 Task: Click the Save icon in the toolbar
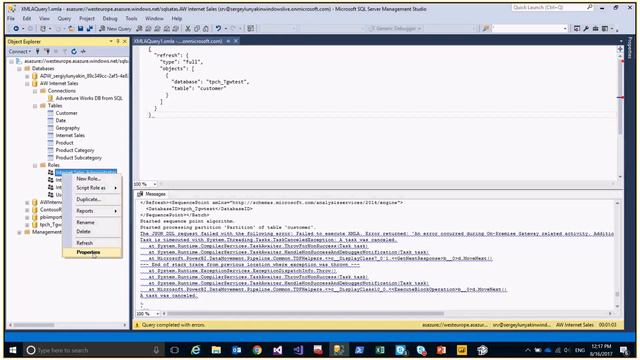pos(81,29)
